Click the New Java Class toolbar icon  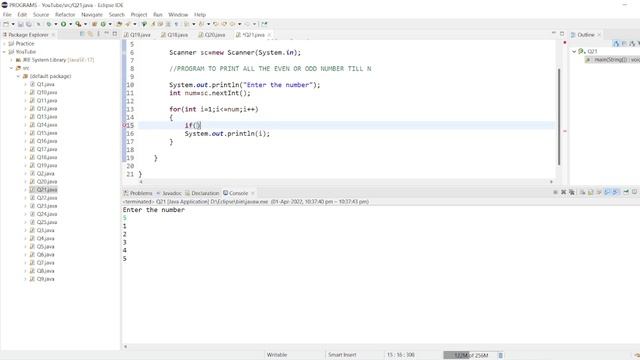103,24
